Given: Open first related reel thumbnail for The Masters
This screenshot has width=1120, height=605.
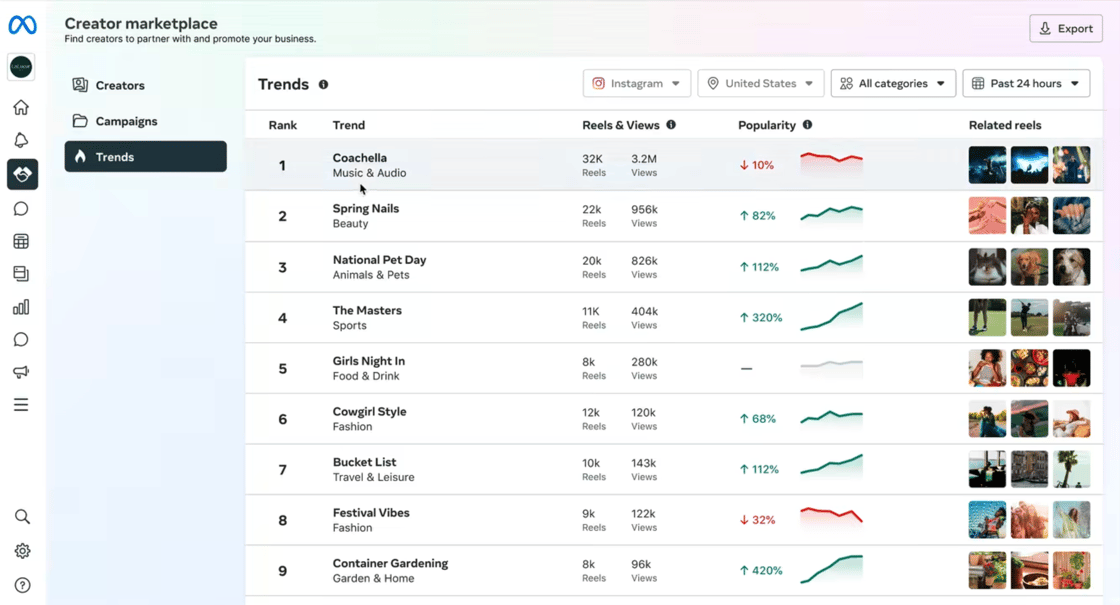Looking at the screenshot, I should 987,317.
